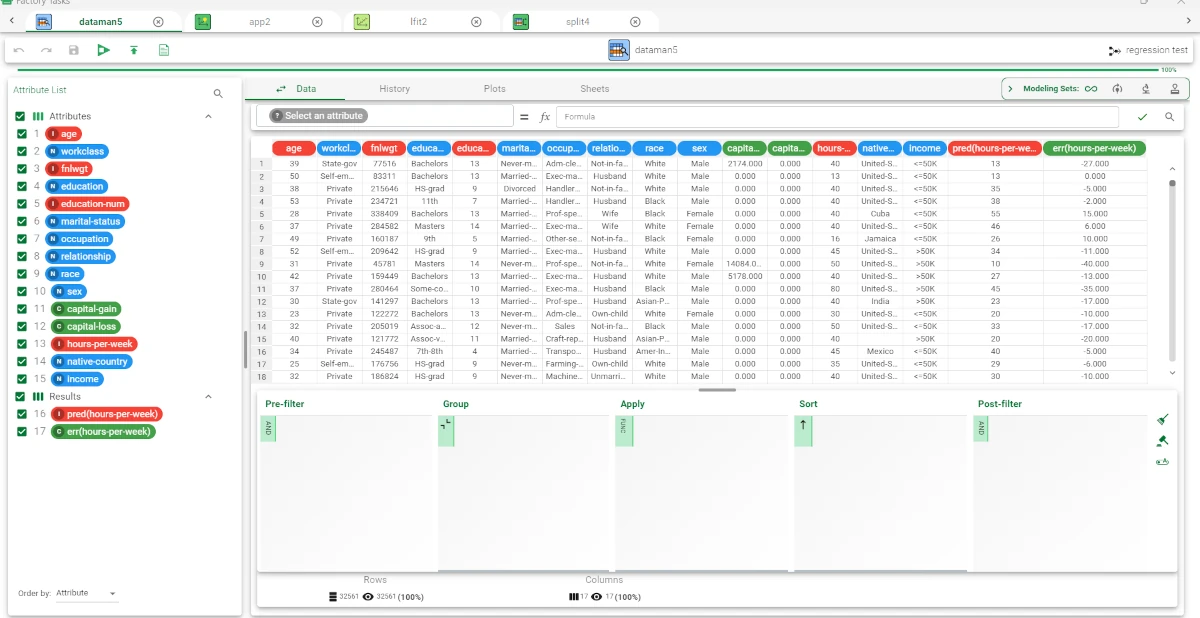This screenshot has width=1200, height=618.
Task: Run the task with green play icon
Action: coord(103,50)
